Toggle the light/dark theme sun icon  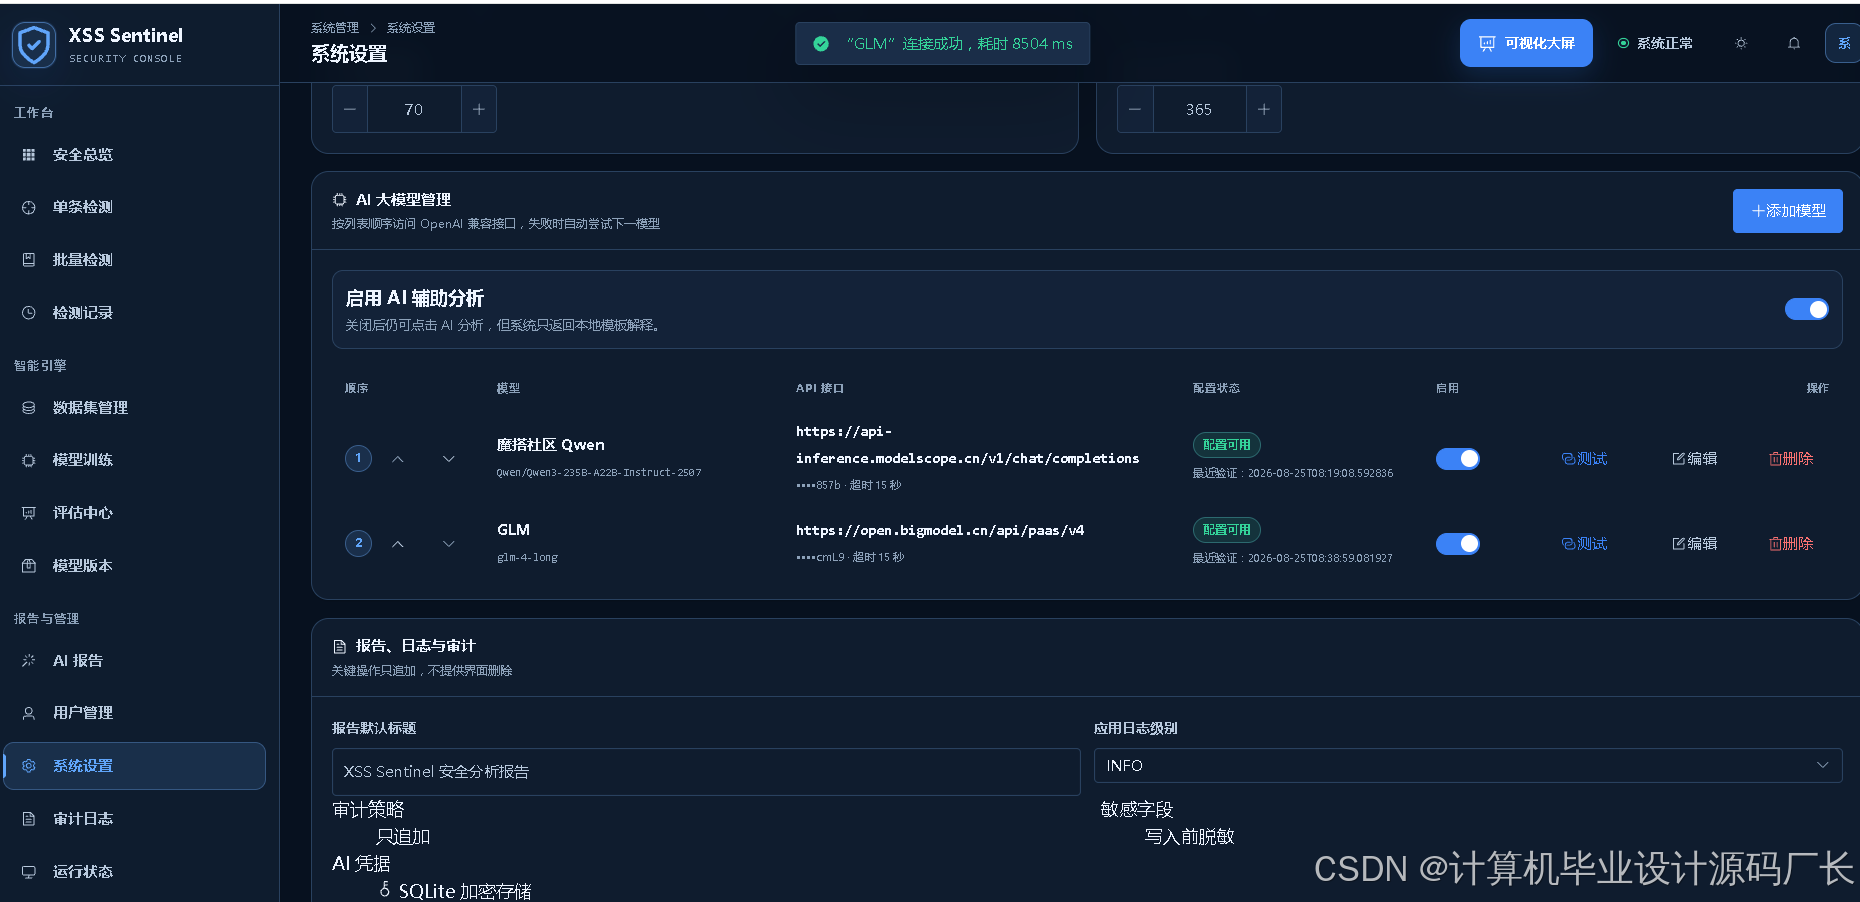click(x=1741, y=43)
